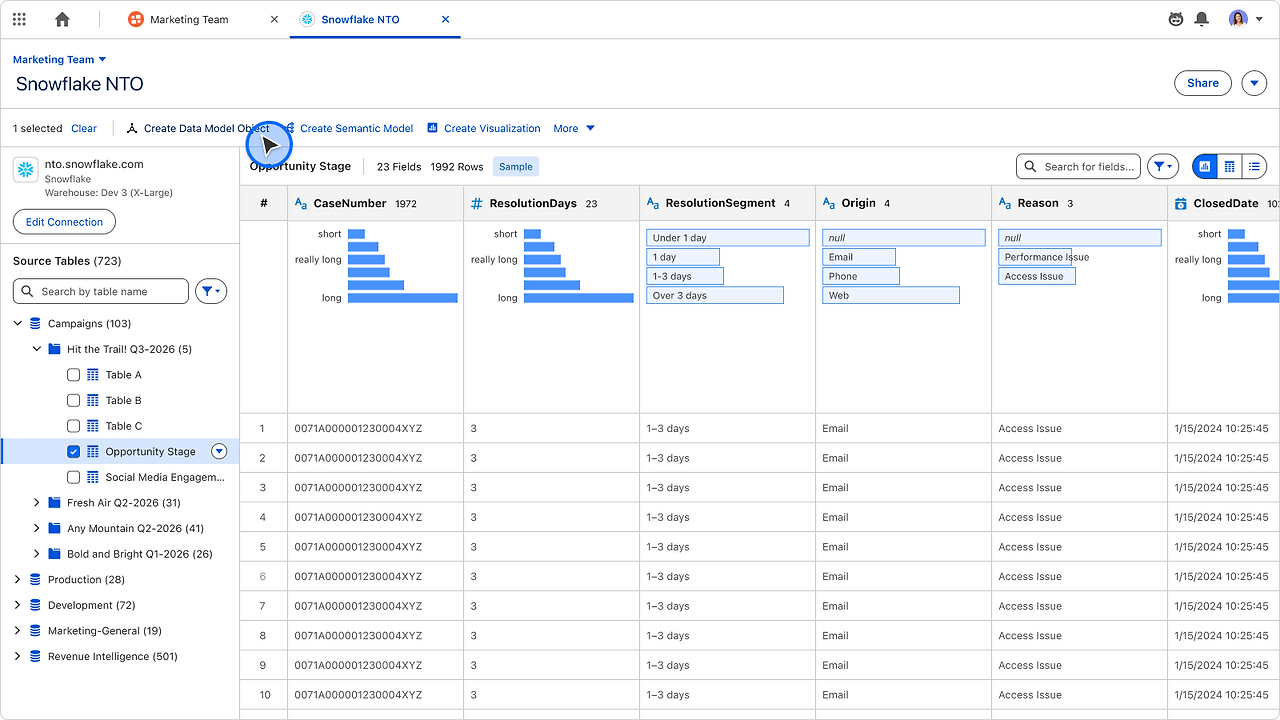Focus the Search by table name box
The image size is (1280, 720).
pyautogui.click(x=101, y=291)
